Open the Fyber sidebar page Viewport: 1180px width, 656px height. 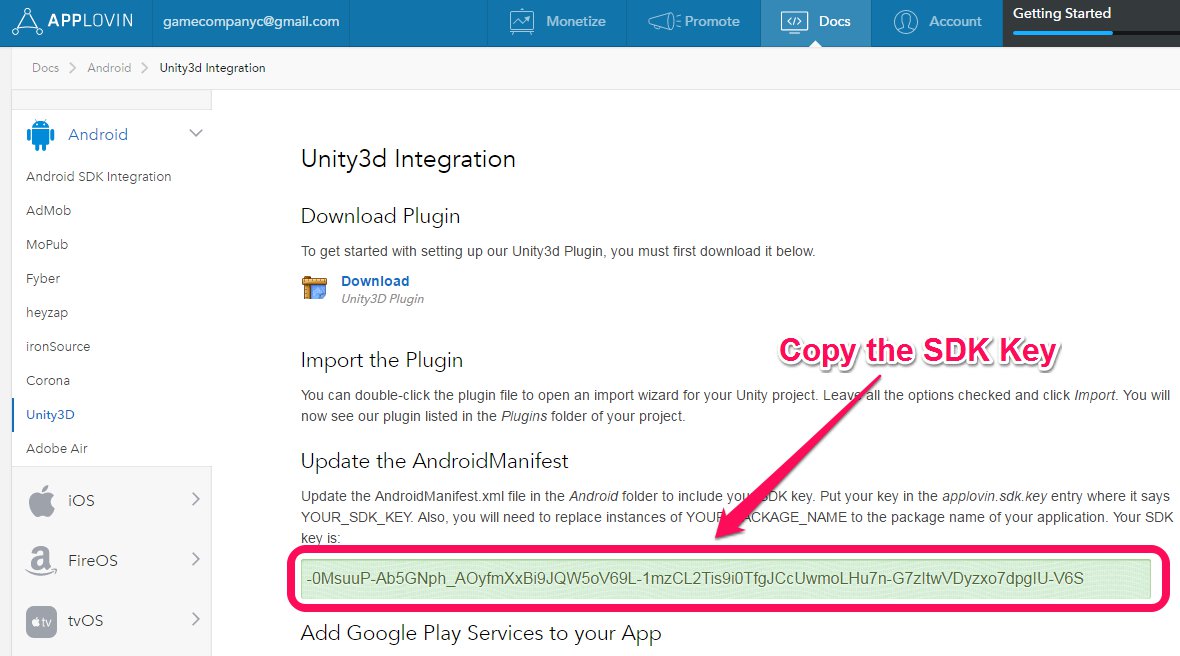point(43,278)
